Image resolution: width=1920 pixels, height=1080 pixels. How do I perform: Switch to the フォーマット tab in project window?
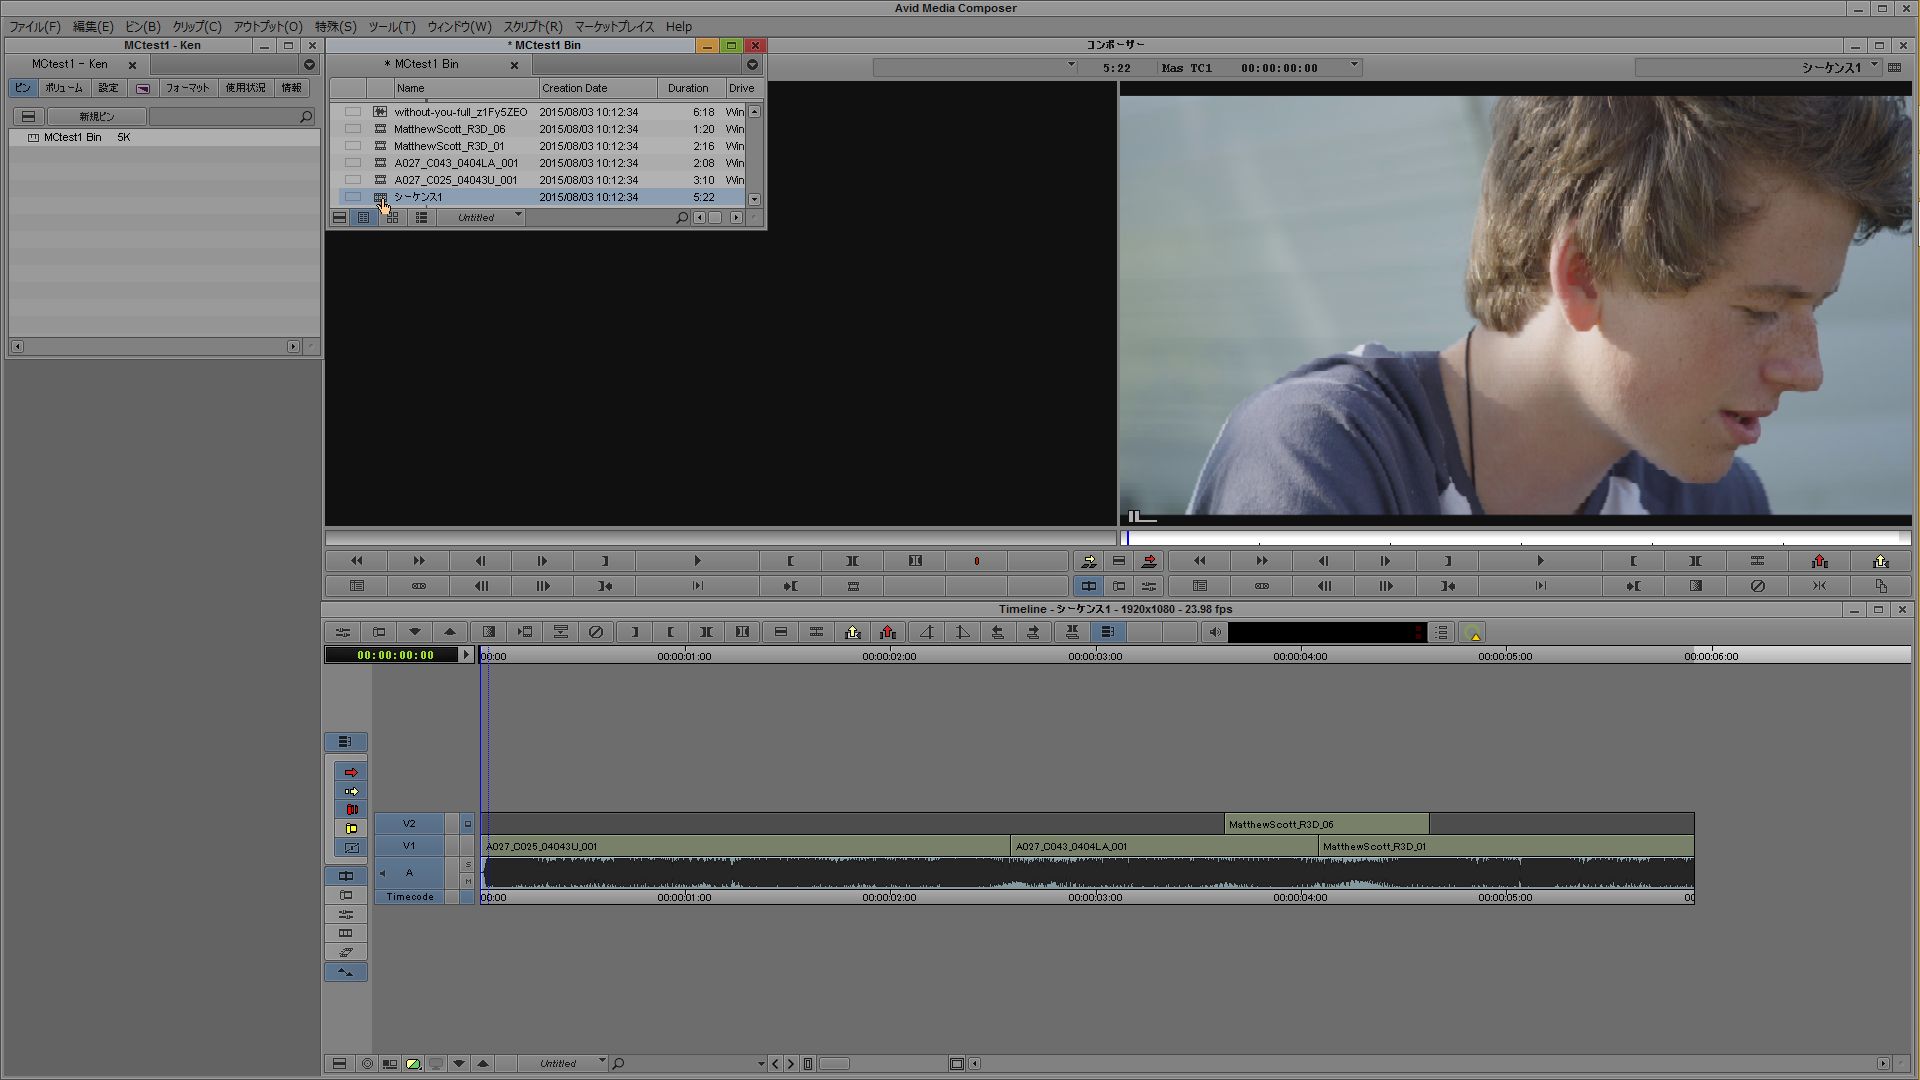click(187, 88)
